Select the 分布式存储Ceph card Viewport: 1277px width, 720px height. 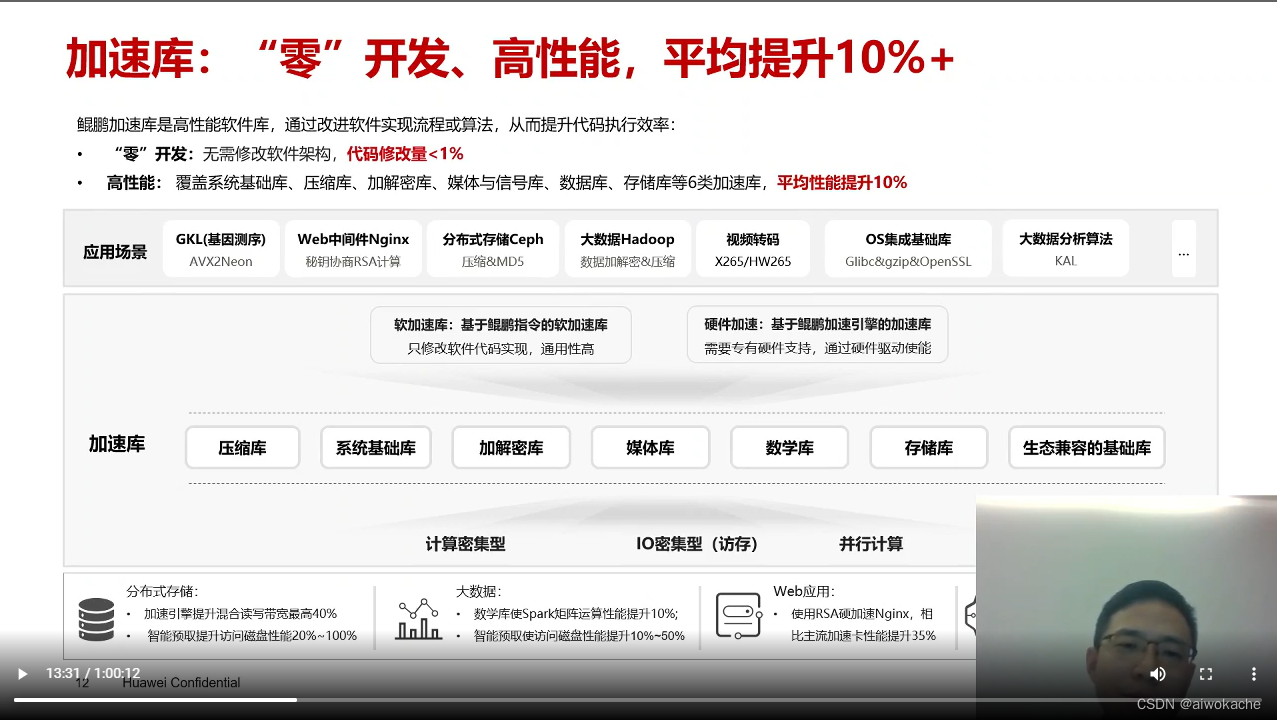pyautogui.click(x=493, y=249)
